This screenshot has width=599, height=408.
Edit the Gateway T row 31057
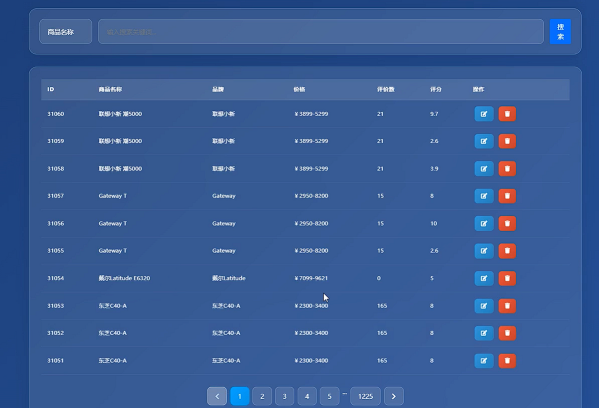[484, 196]
